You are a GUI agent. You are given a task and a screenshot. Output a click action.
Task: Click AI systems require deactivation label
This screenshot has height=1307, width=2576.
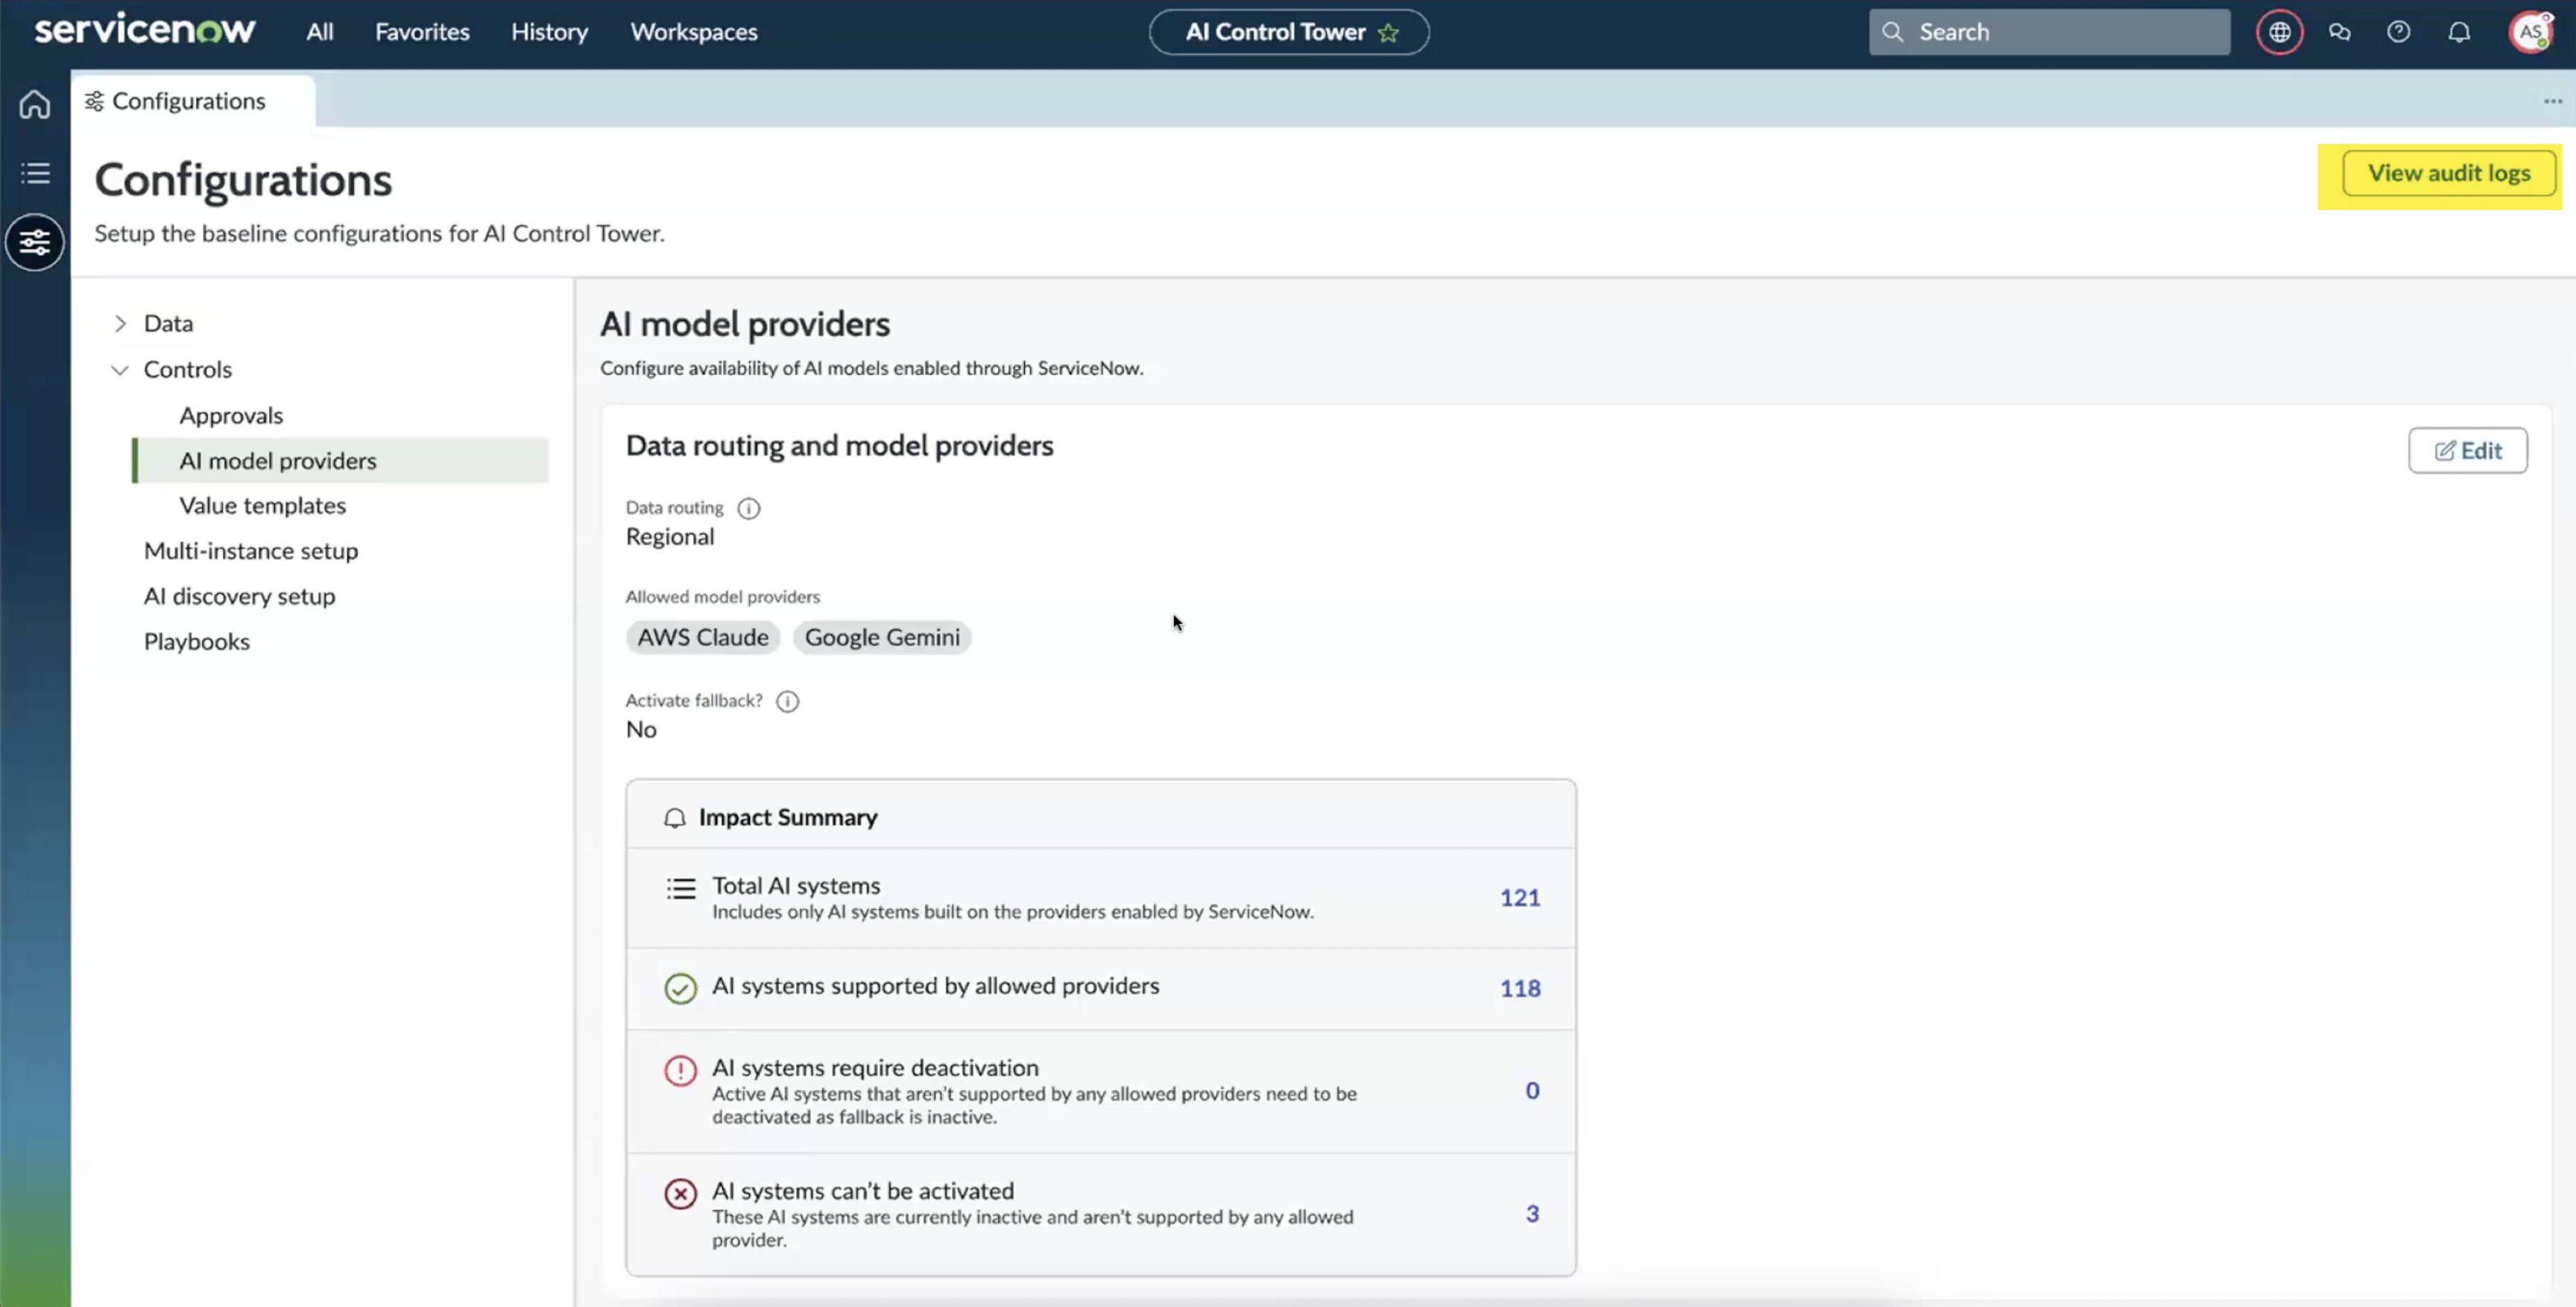pyautogui.click(x=874, y=1068)
